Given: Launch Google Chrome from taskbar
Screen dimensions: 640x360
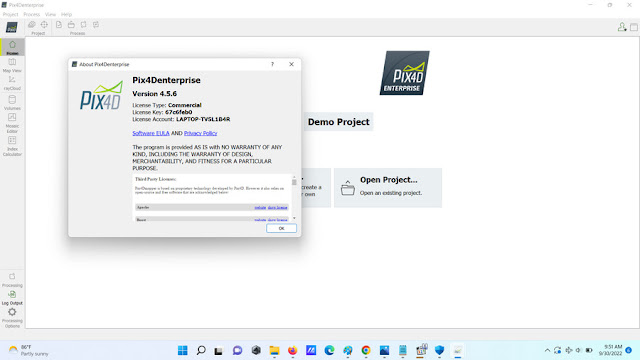Looking at the screenshot, I should [x=366, y=350].
